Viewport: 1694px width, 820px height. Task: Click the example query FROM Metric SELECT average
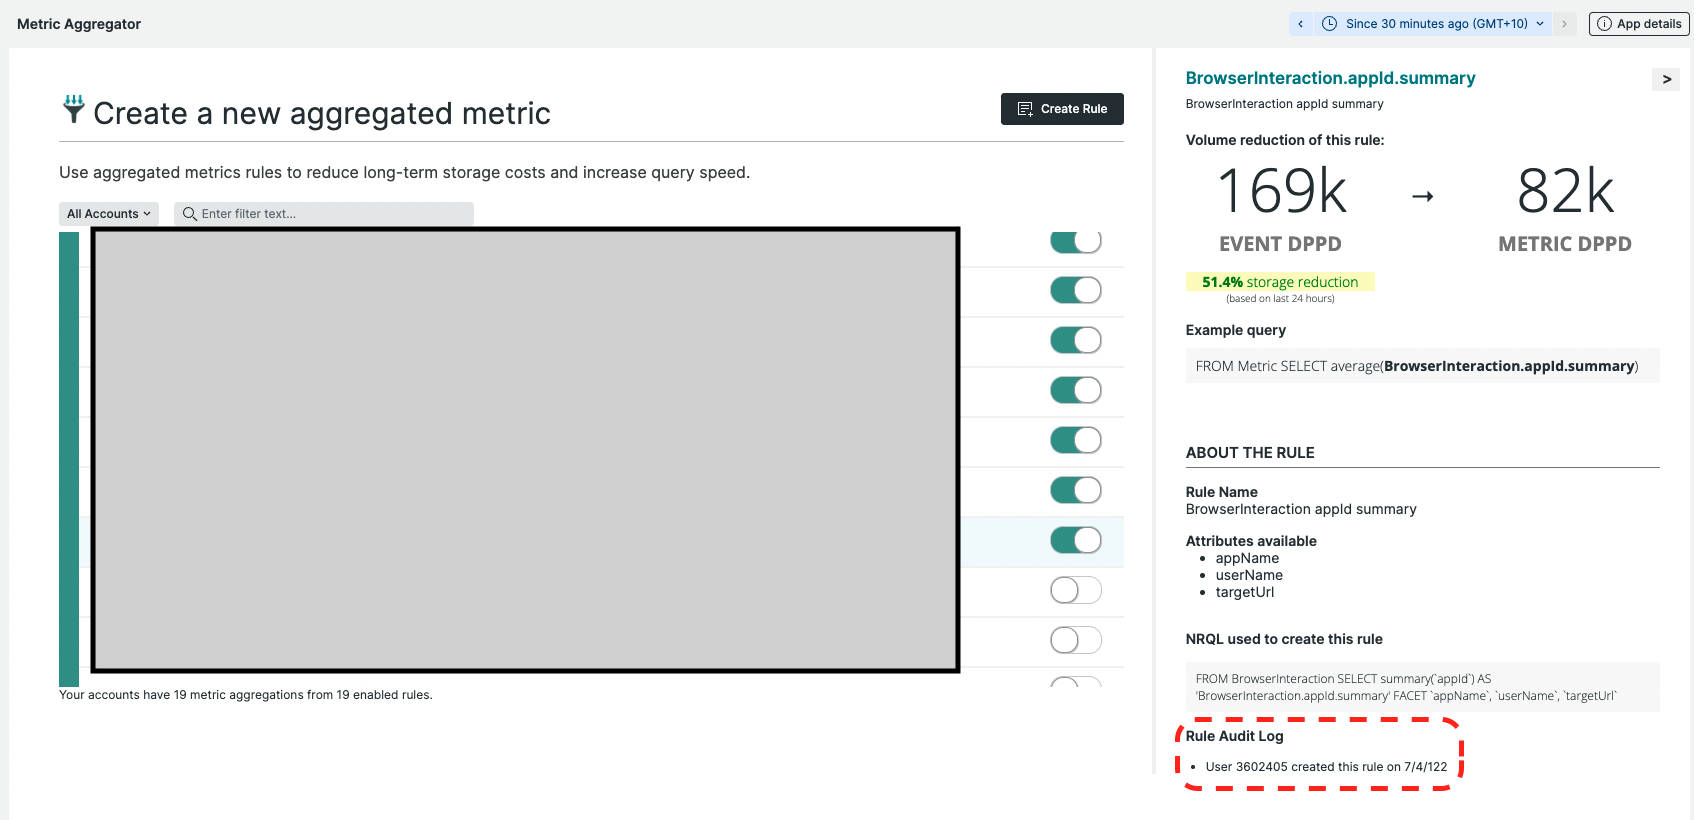(x=1422, y=366)
